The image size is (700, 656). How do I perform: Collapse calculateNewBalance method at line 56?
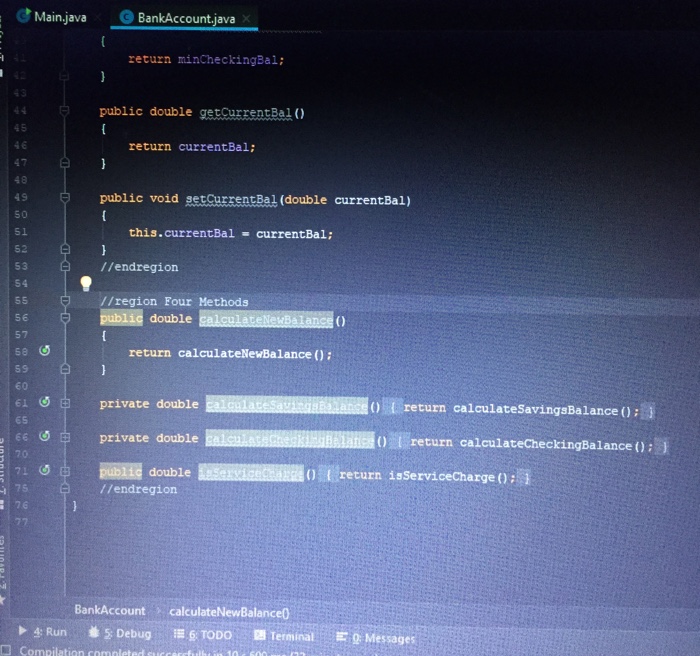[65, 318]
